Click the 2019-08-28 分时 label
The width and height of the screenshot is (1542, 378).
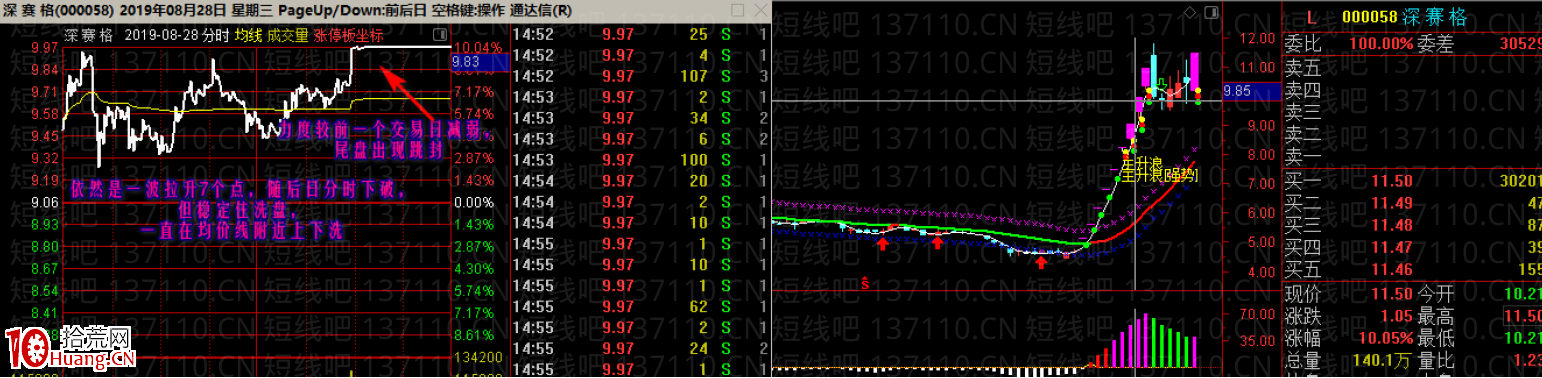177,34
